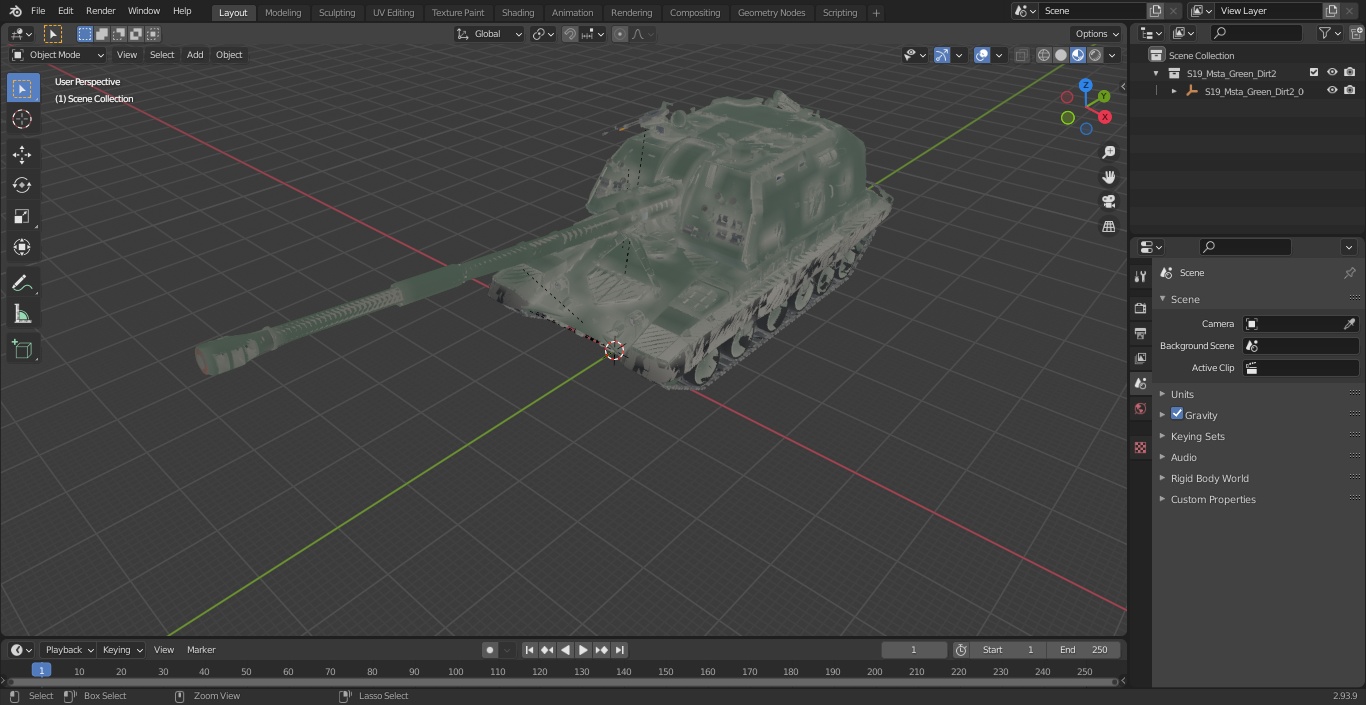Viewport: 1366px width, 705px height.
Task: Switch to the Modeling workspace tab
Action: click(283, 13)
